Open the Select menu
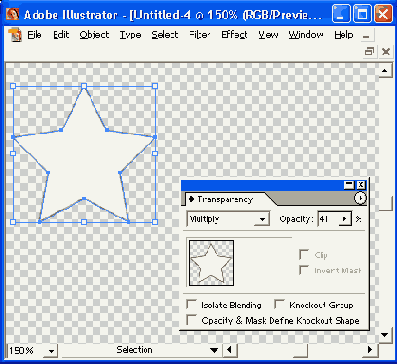Viewport: 397px width, 364px height. [165, 35]
